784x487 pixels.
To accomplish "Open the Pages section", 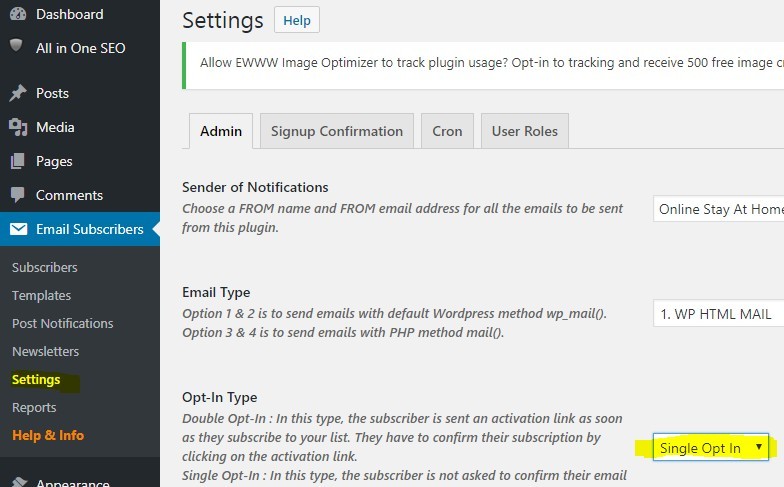I will pos(54,161).
